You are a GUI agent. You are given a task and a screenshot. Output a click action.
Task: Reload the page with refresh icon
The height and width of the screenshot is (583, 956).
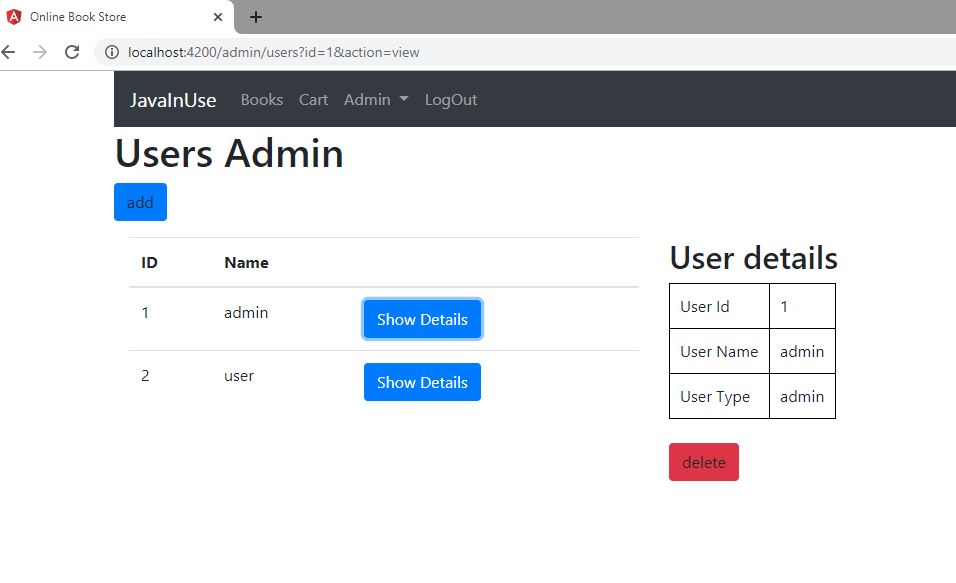(x=72, y=52)
